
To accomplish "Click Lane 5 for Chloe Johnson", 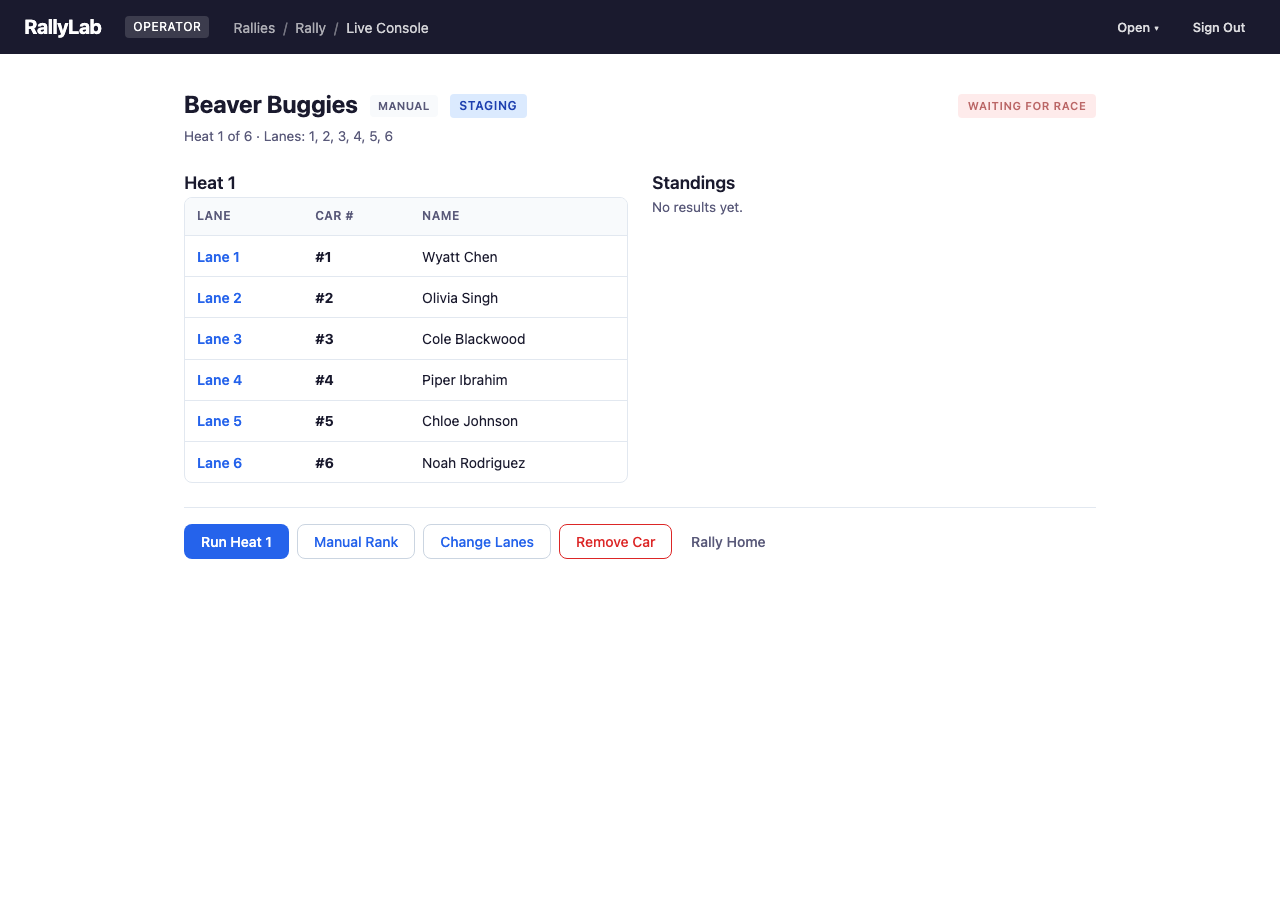I will 219,421.
